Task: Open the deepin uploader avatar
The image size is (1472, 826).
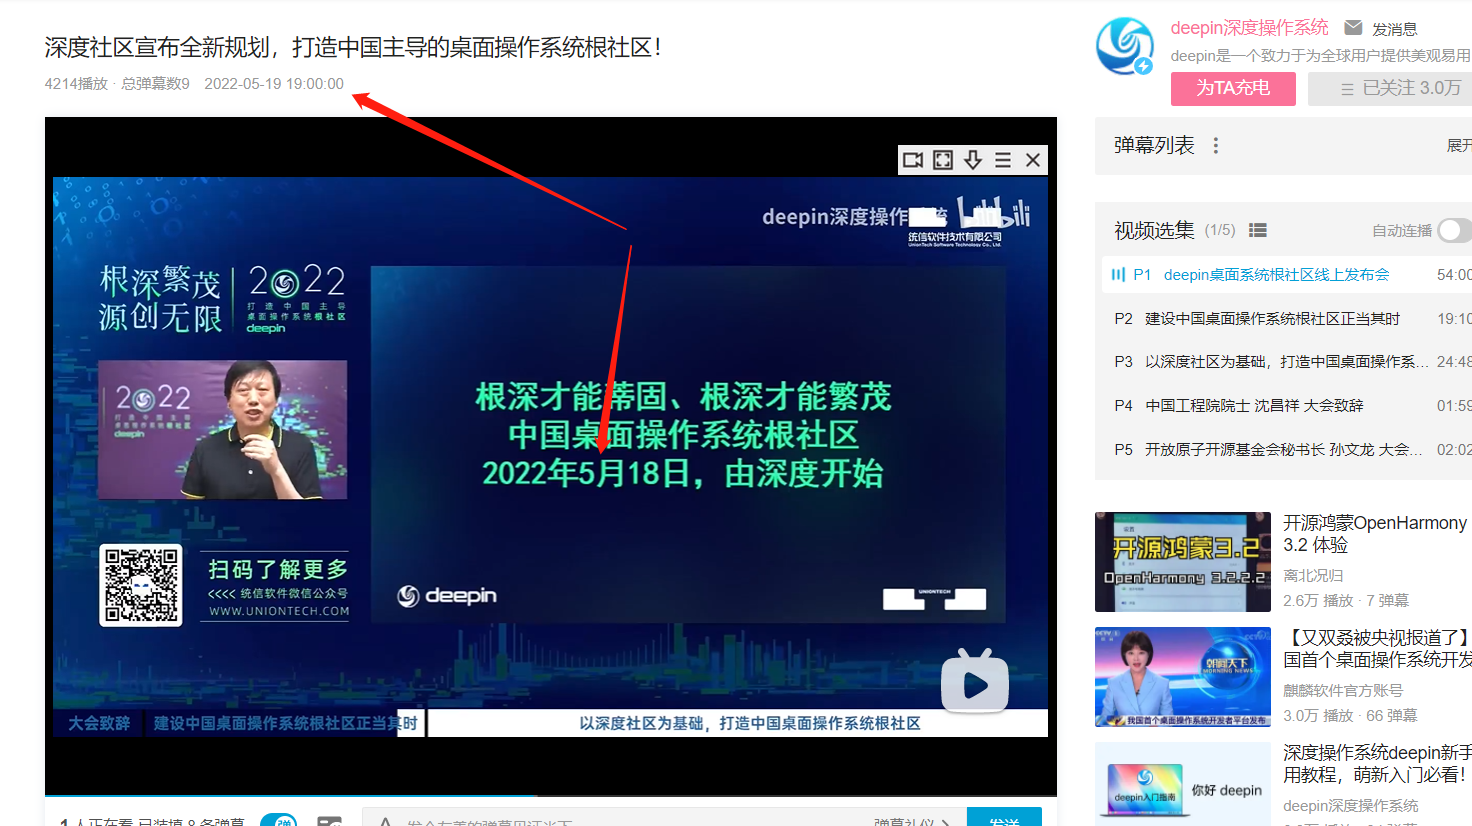Action: 1125,46
